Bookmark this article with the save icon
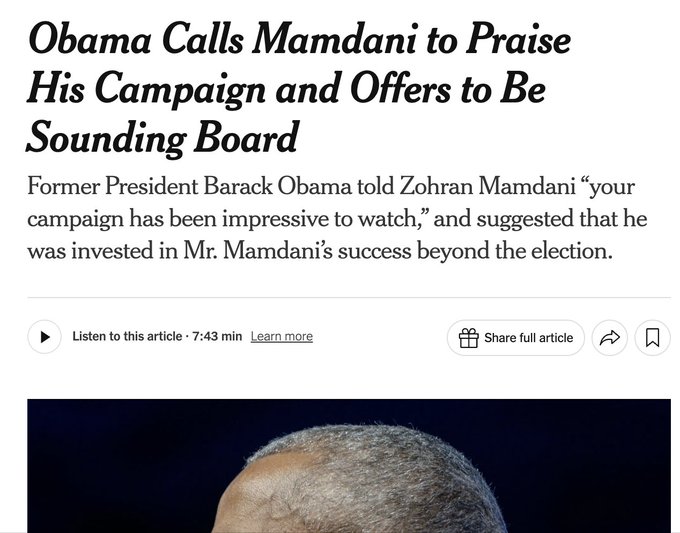 tap(652, 338)
